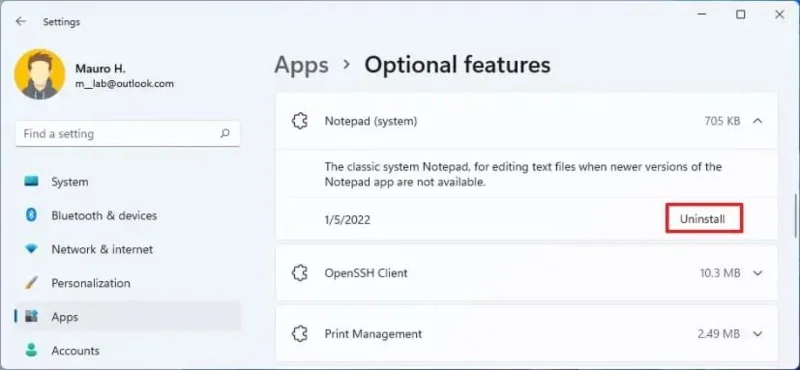This screenshot has height=370, width=800.
Task: Click the Optional features heading
Action: coord(457,65)
